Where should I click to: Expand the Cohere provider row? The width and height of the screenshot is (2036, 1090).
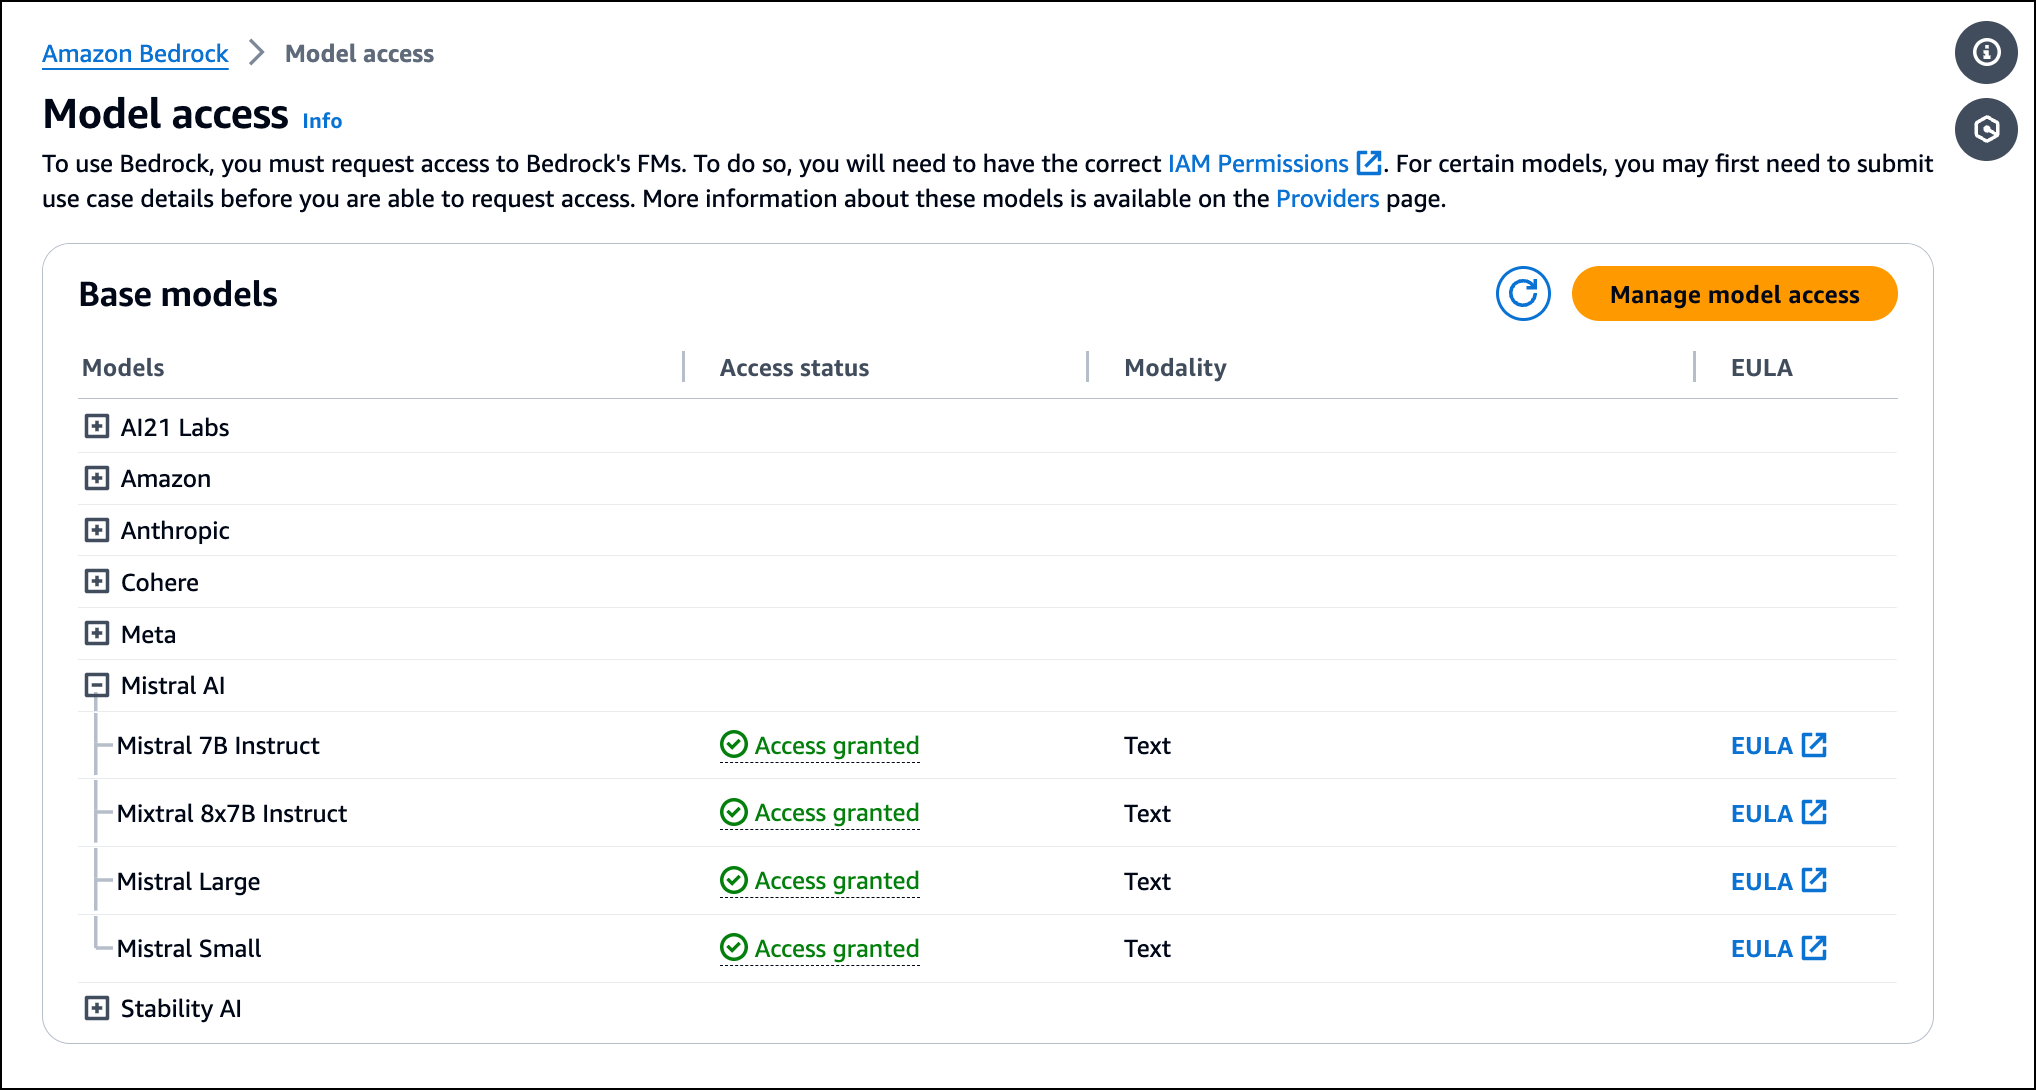click(97, 582)
